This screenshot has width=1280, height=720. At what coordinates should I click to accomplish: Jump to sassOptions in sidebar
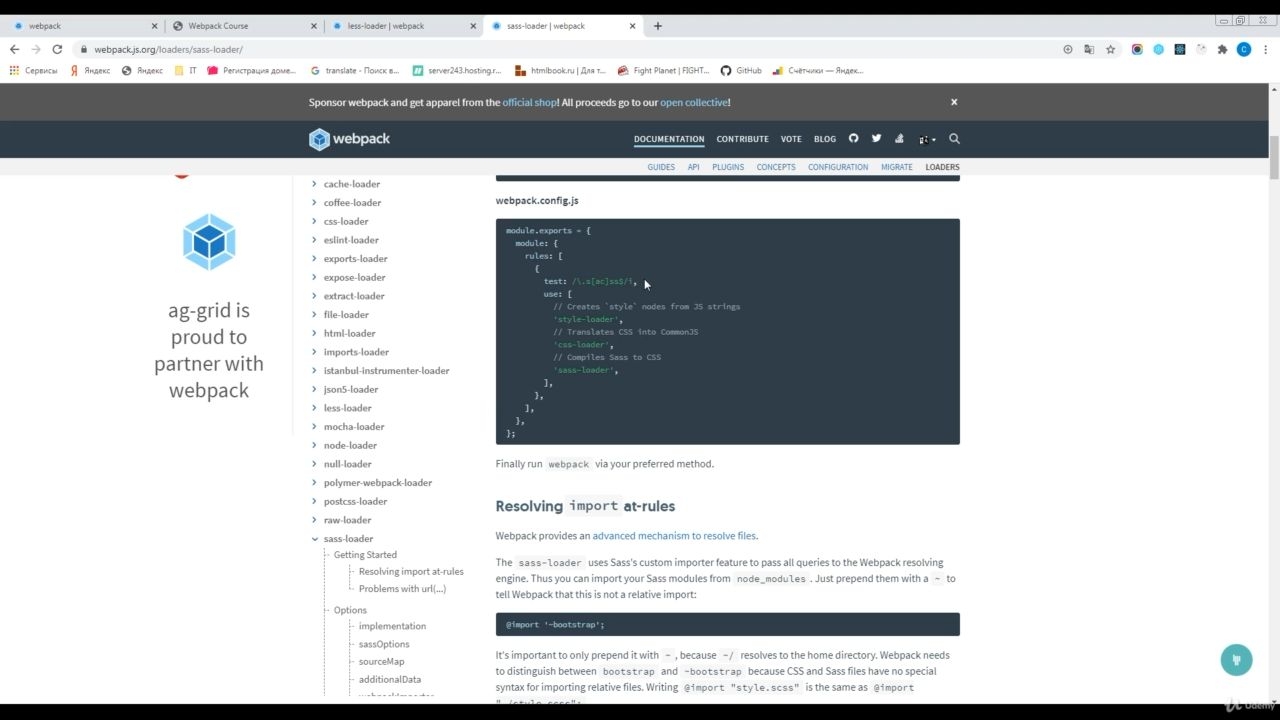tap(384, 644)
